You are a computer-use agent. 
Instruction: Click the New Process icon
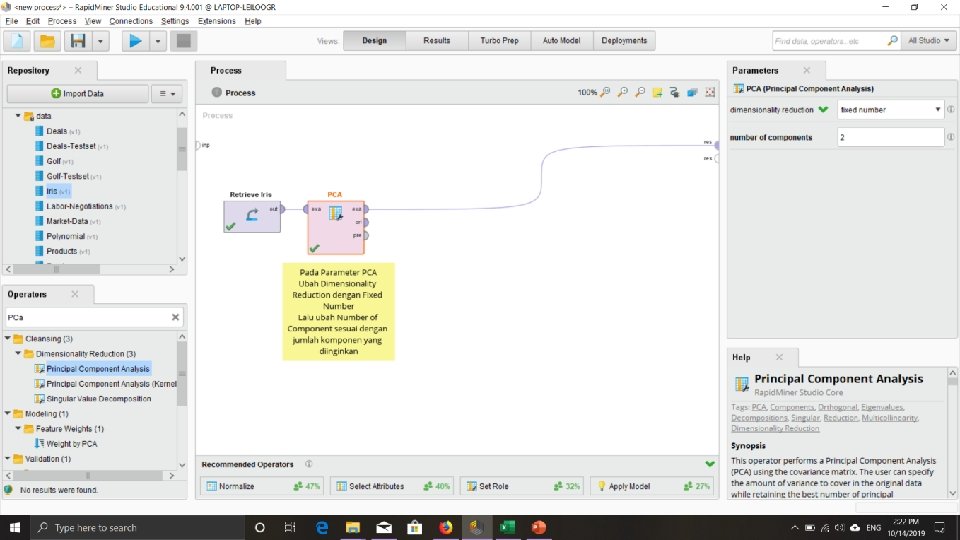[x=17, y=41]
